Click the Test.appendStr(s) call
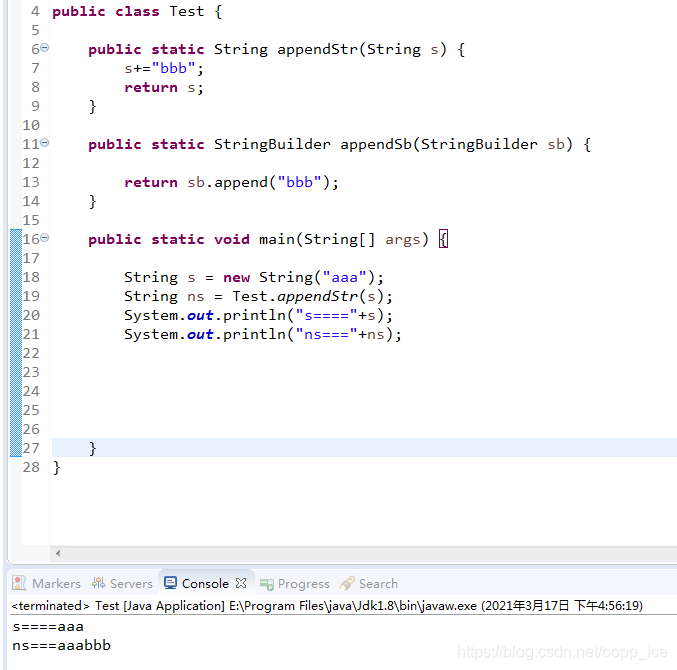The width and height of the screenshot is (677, 670). point(308,296)
